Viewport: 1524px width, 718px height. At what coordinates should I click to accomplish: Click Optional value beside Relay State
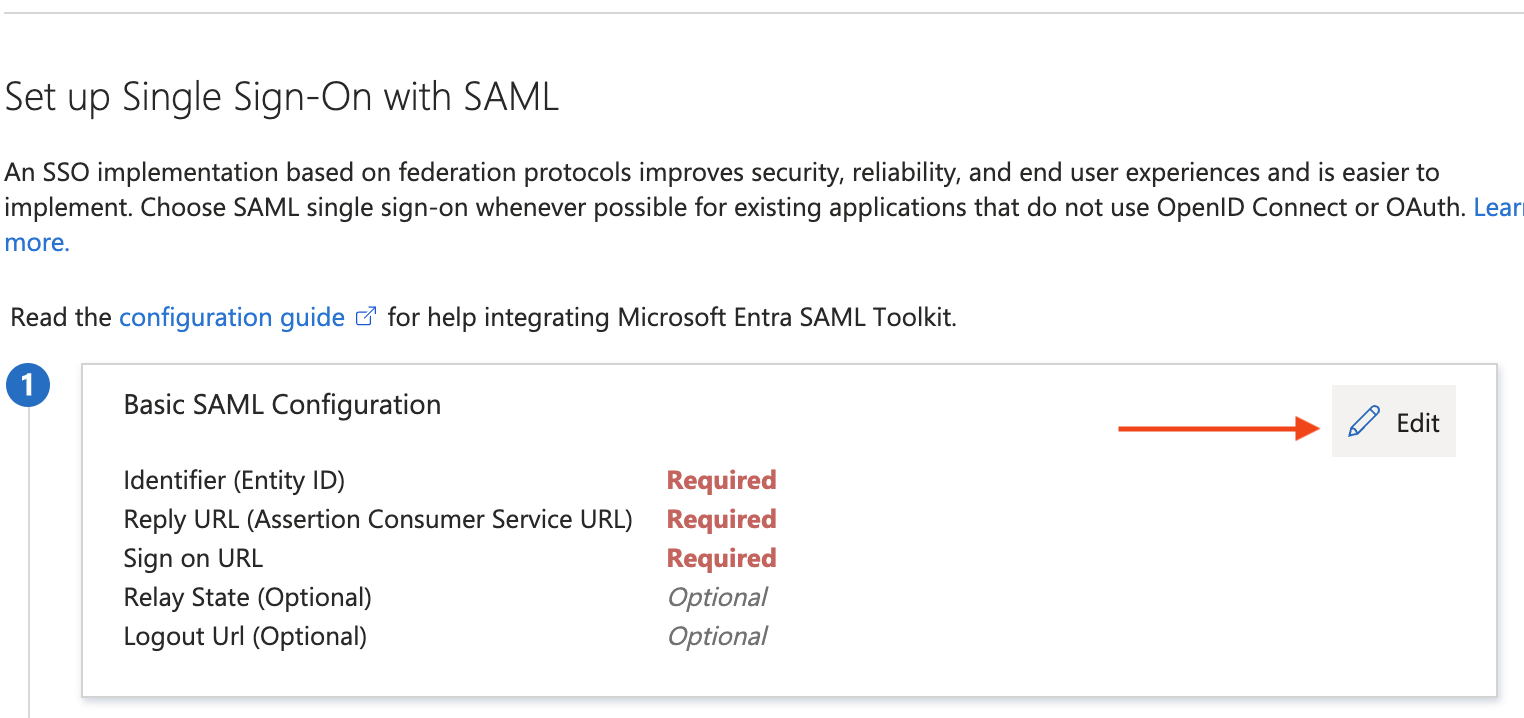(716, 598)
